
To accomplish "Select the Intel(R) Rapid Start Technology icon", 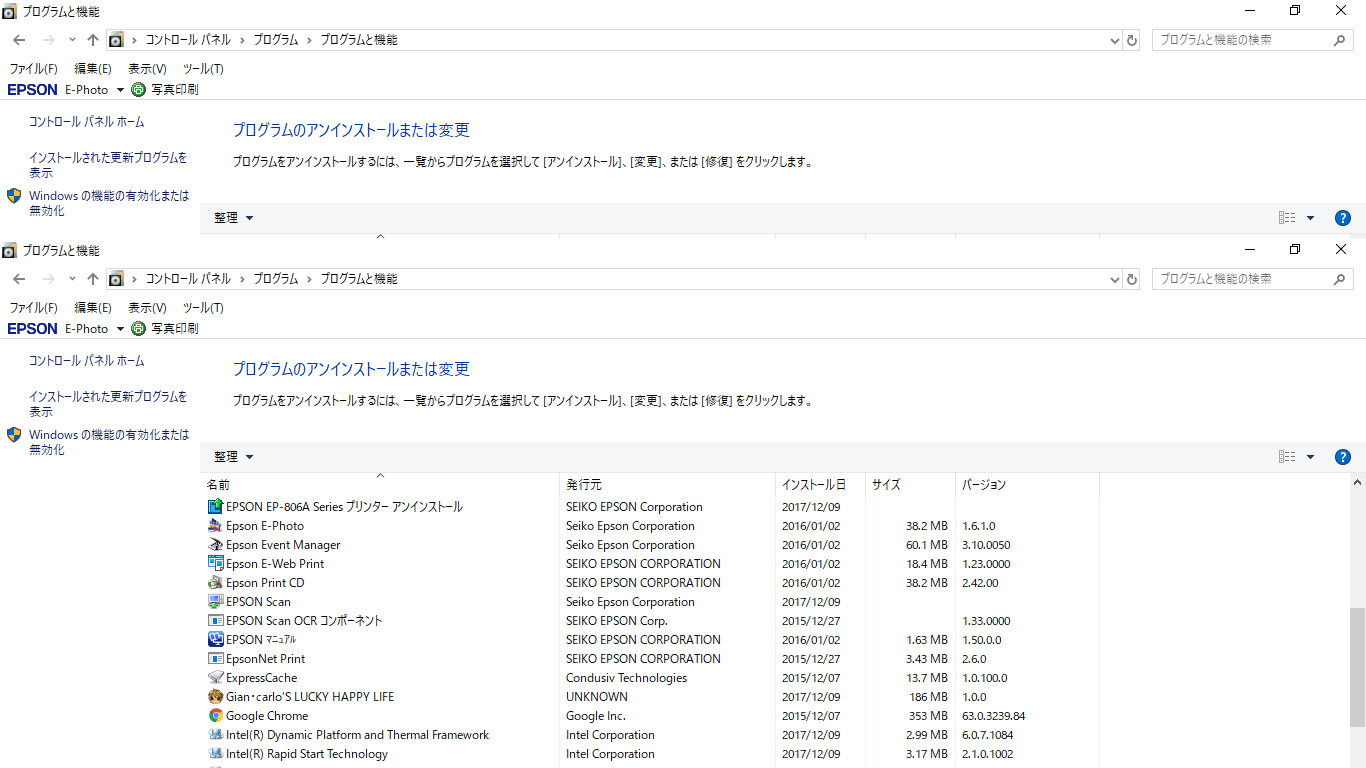I will click(x=215, y=754).
